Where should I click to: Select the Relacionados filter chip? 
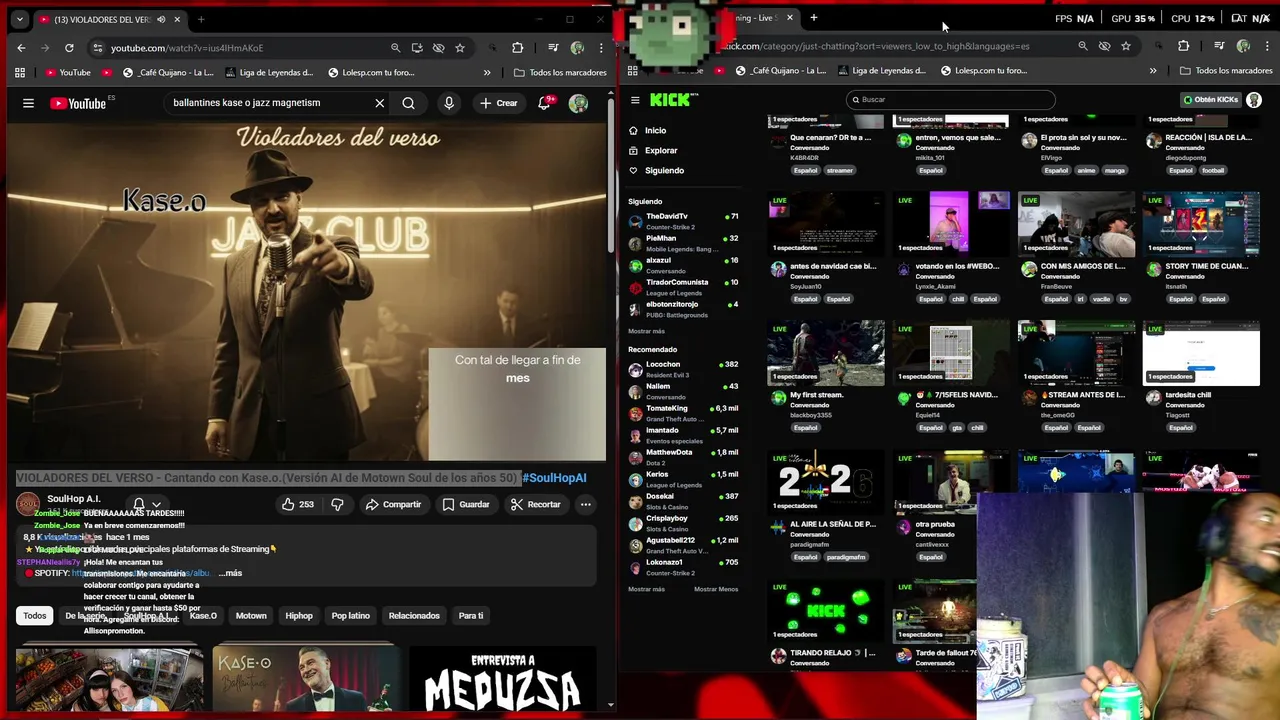pyautogui.click(x=414, y=616)
